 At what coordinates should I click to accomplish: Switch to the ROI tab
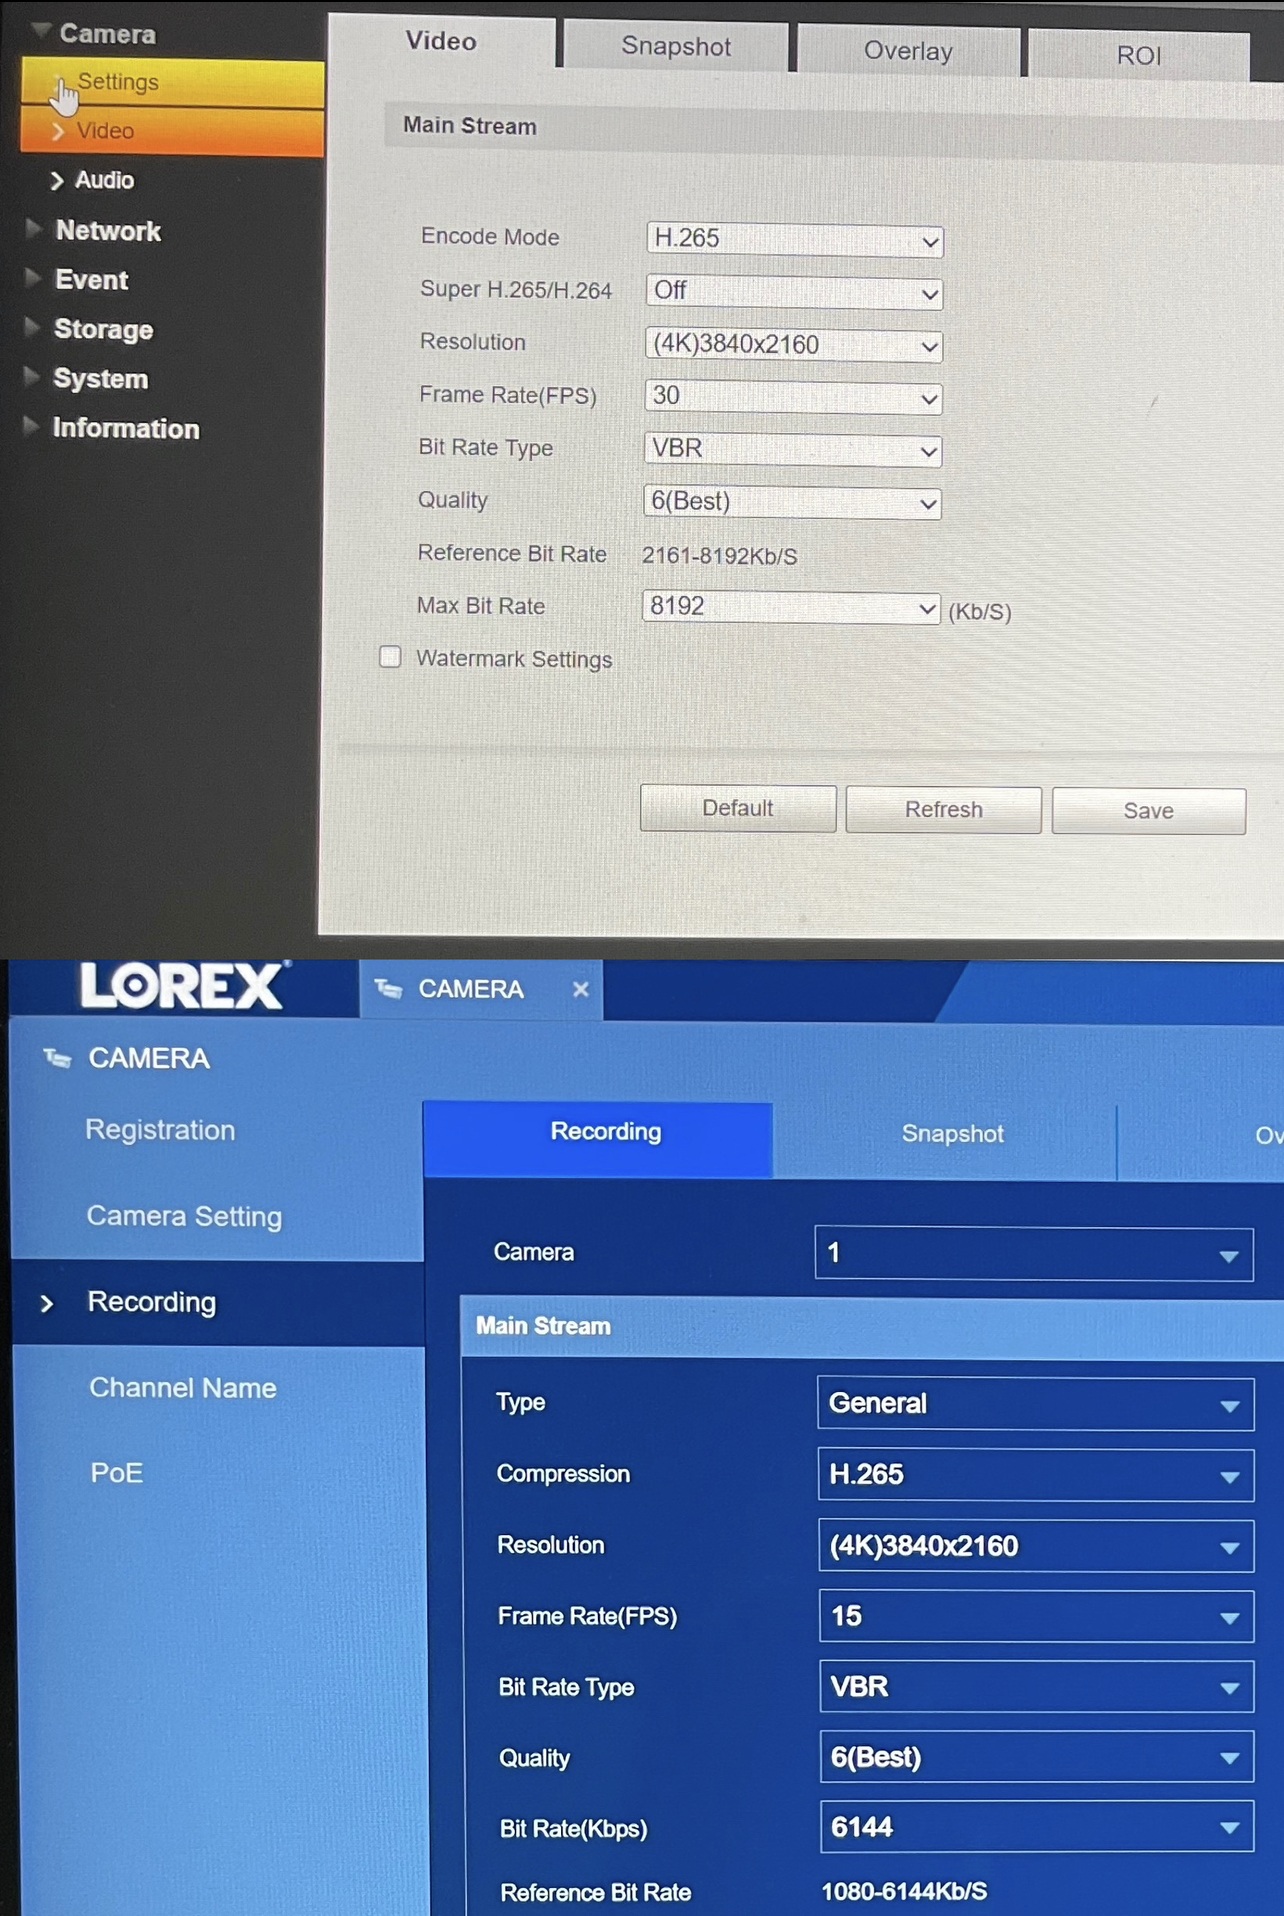(x=1138, y=55)
